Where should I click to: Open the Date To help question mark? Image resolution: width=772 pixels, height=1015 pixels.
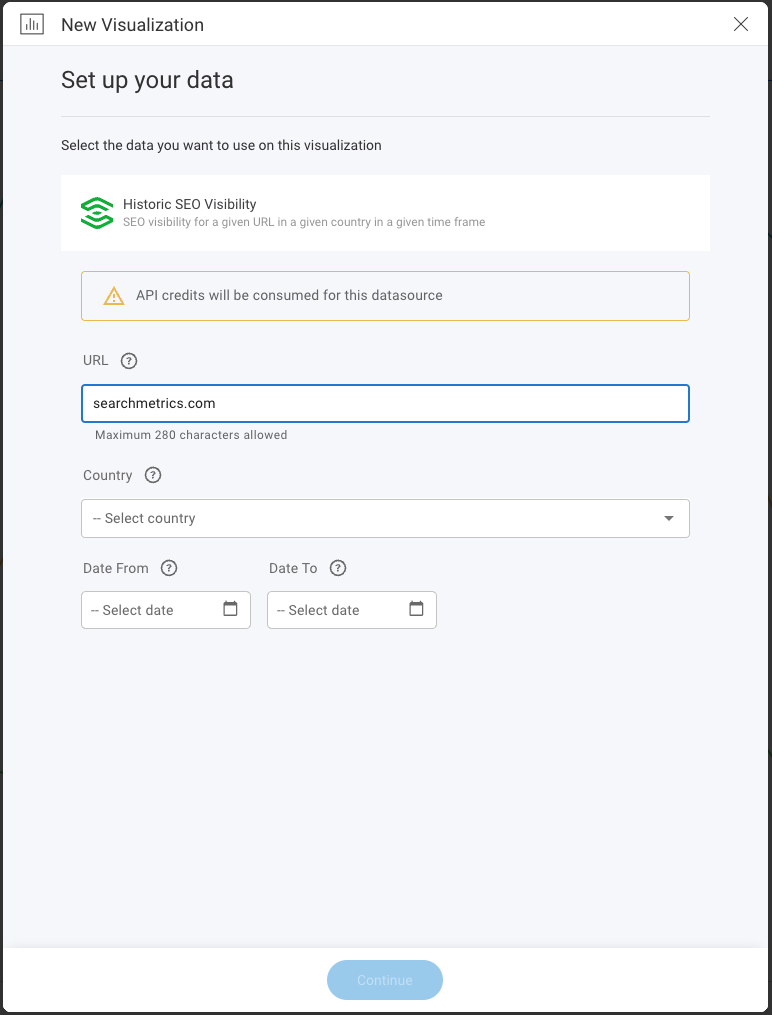(x=338, y=568)
